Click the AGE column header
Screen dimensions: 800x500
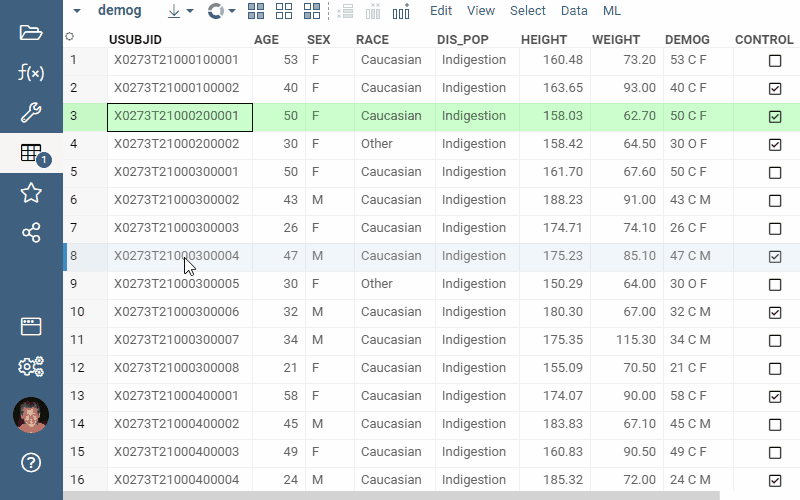266,40
